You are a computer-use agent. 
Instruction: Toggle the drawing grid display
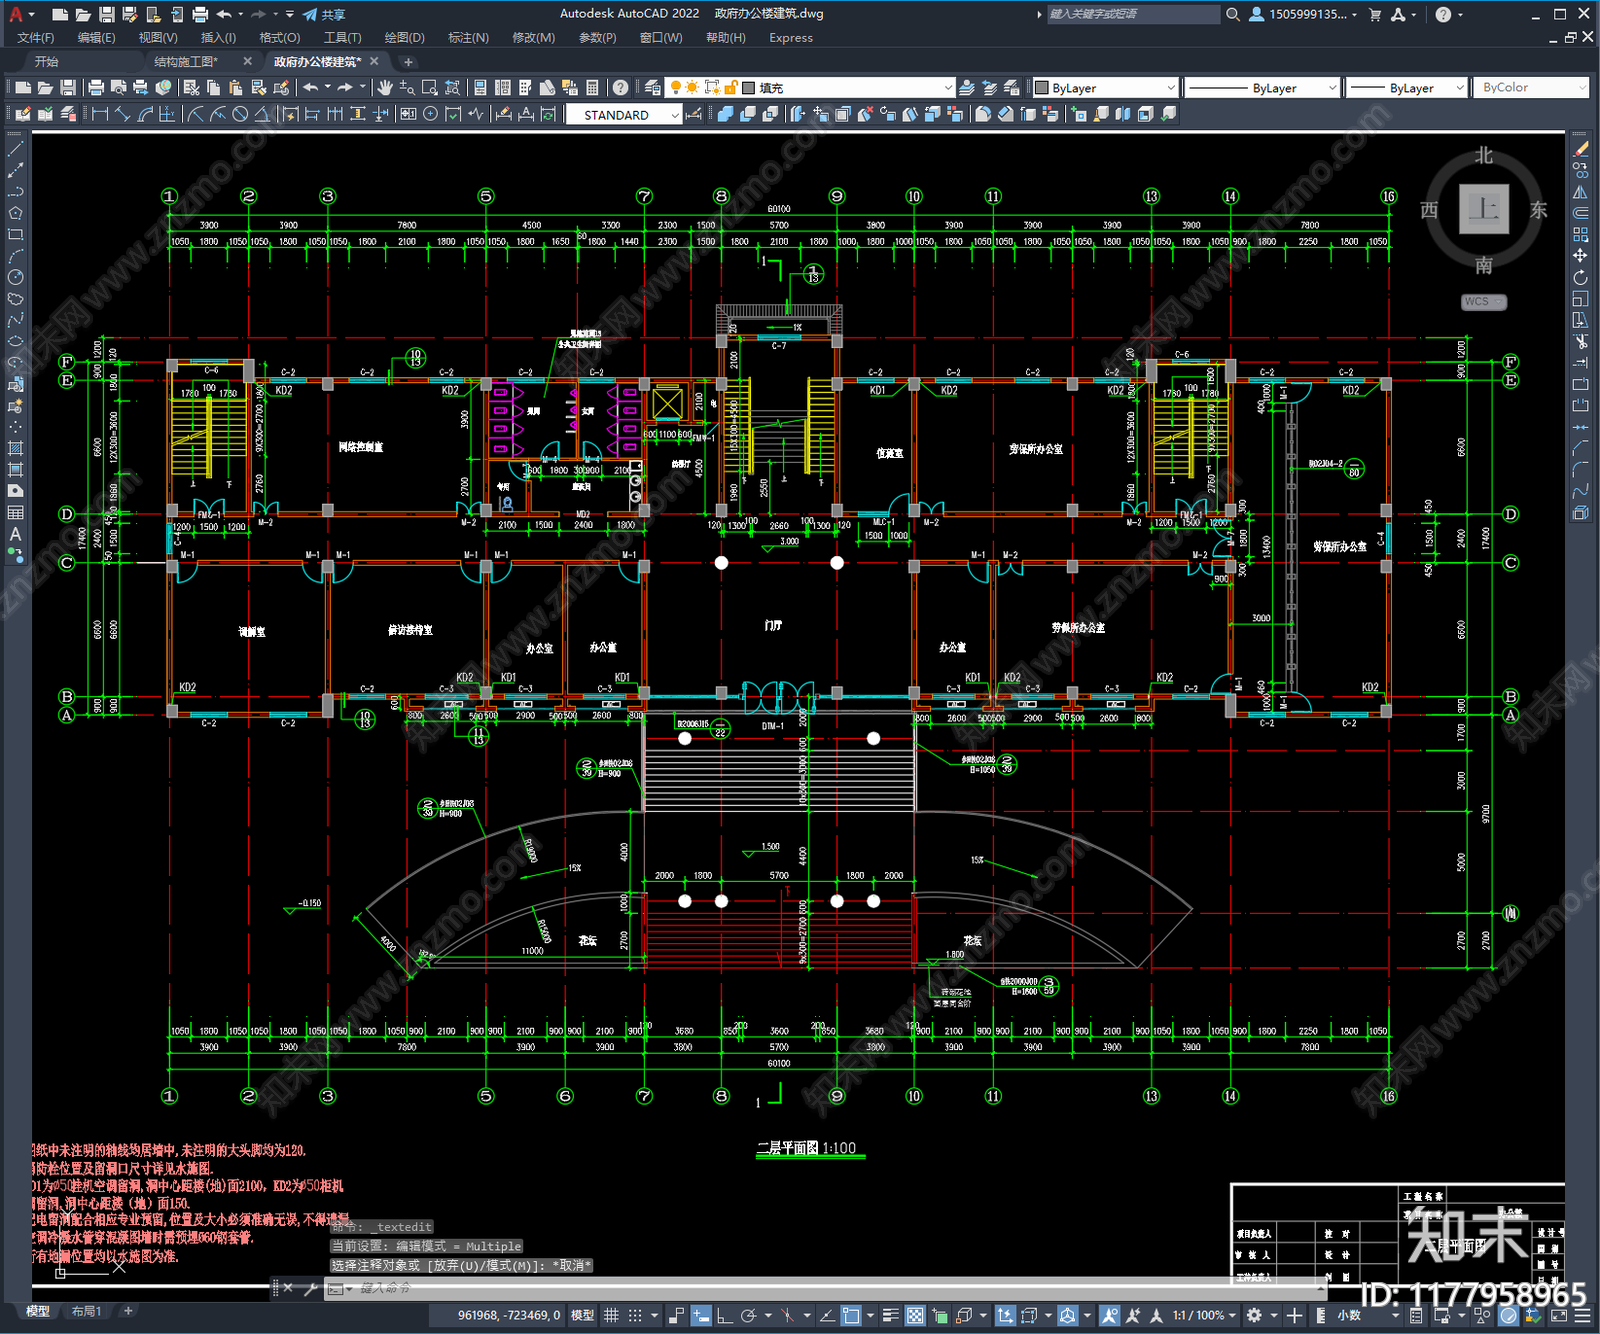[611, 1315]
